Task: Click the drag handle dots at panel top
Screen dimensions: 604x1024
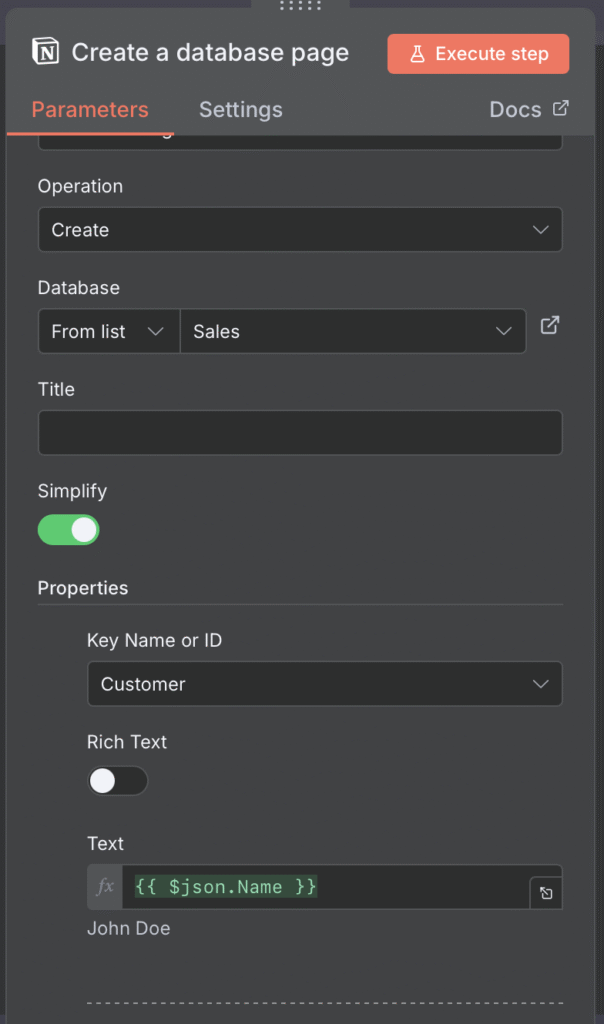Action: click(300, 6)
